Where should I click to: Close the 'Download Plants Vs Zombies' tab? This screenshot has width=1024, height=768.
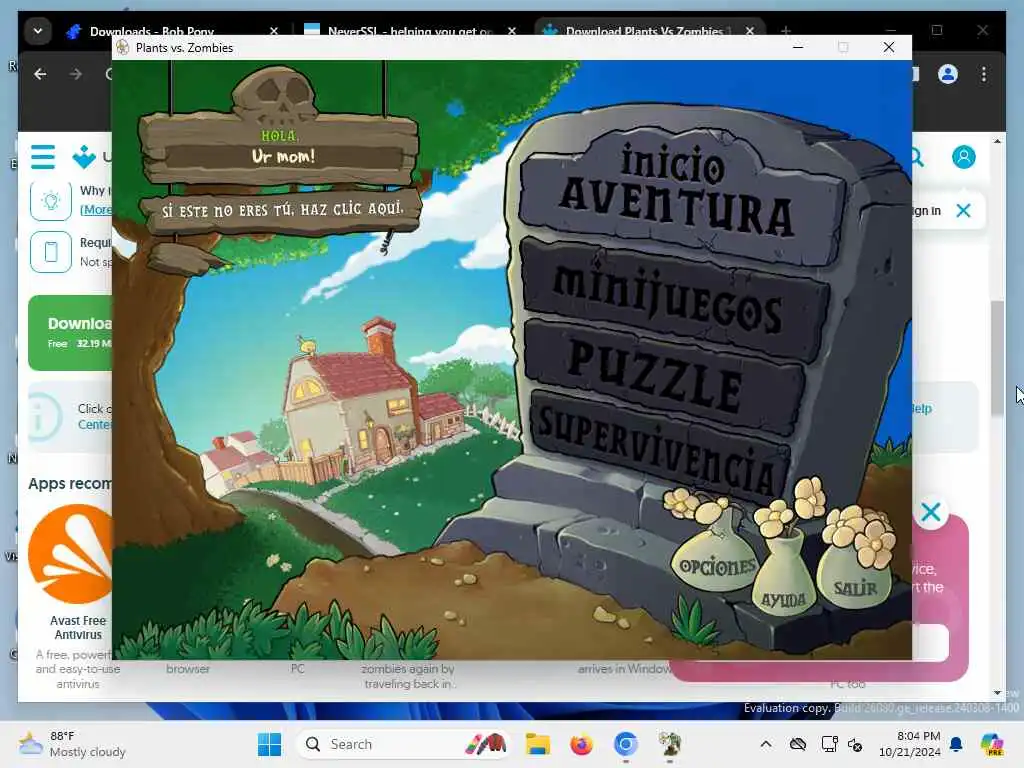tap(750, 31)
